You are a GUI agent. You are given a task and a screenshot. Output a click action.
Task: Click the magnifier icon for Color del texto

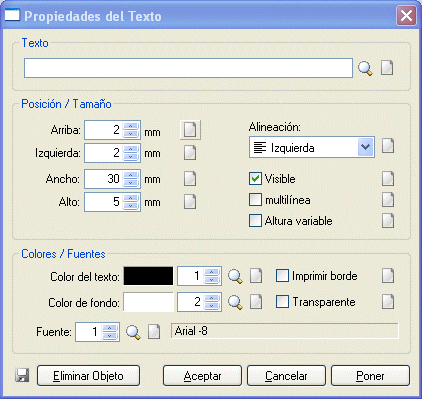pos(235,277)
